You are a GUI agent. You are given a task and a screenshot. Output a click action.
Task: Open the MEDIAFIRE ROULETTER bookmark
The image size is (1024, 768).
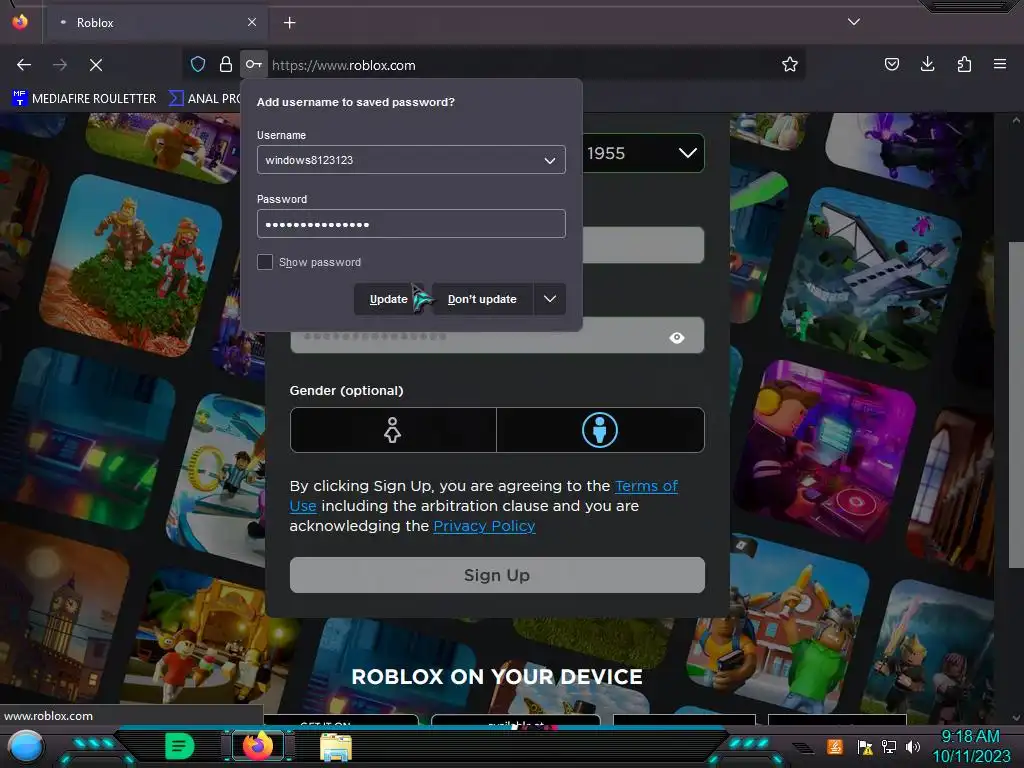tap(84, 99)
